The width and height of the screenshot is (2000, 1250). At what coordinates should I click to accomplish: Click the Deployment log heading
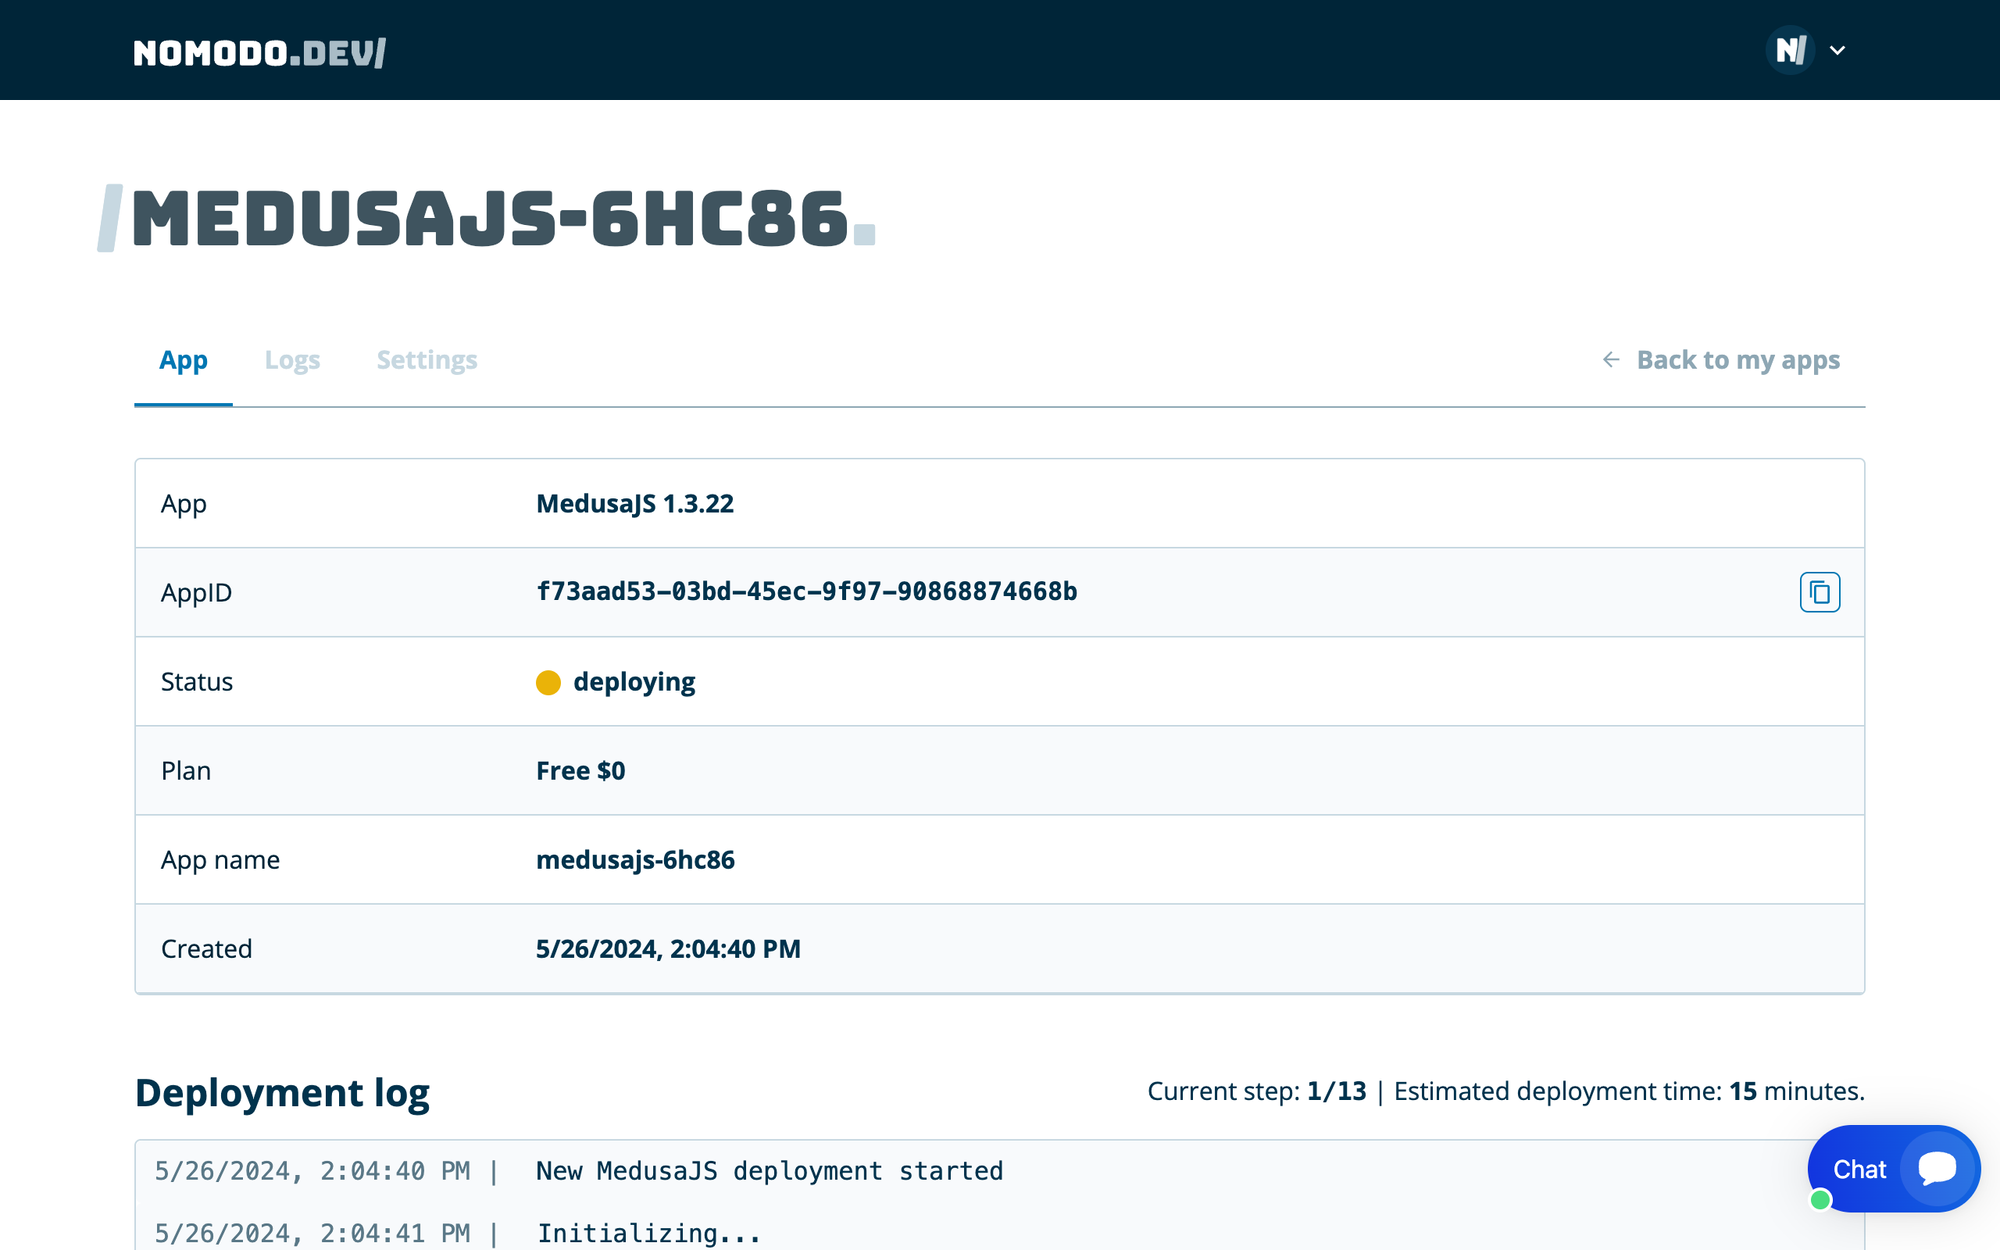point(282,1092)
